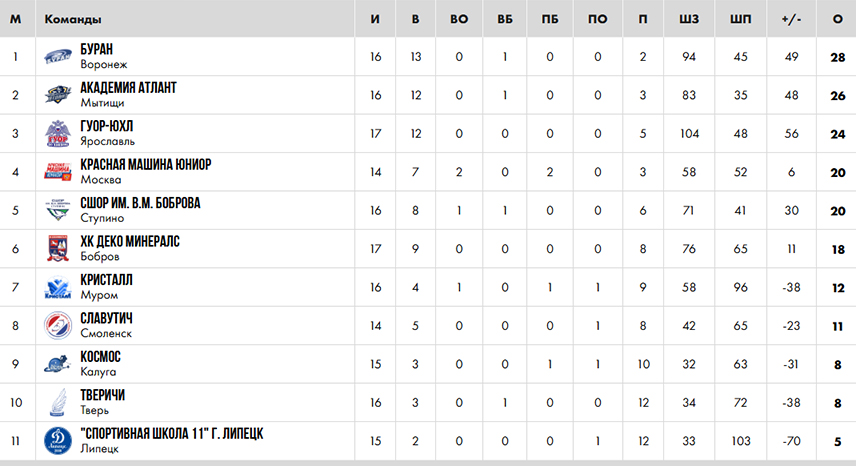856x466 pixels.
Task: Go to the АКАДЕМИЯ АТЛАНТ team page
Action: point(128,88)
